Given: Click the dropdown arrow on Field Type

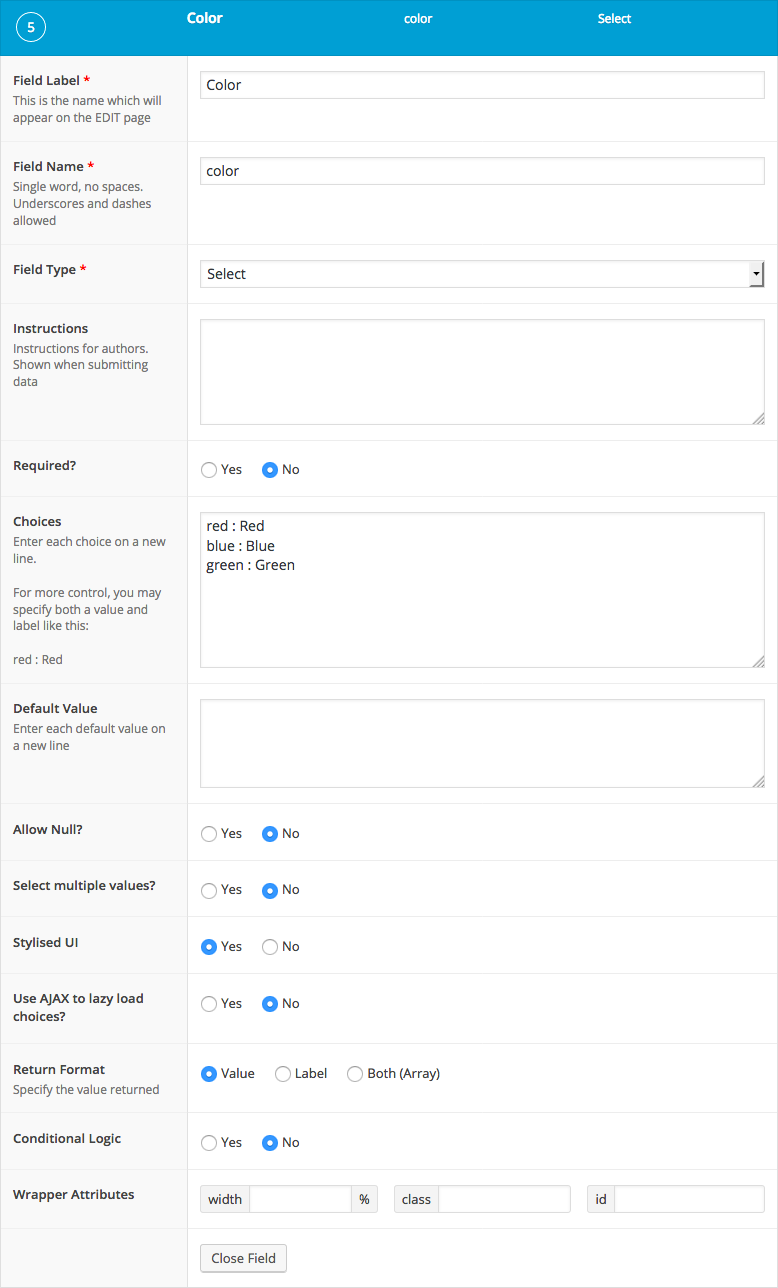Looking at the screenshot, I should [x=757, y=273].
